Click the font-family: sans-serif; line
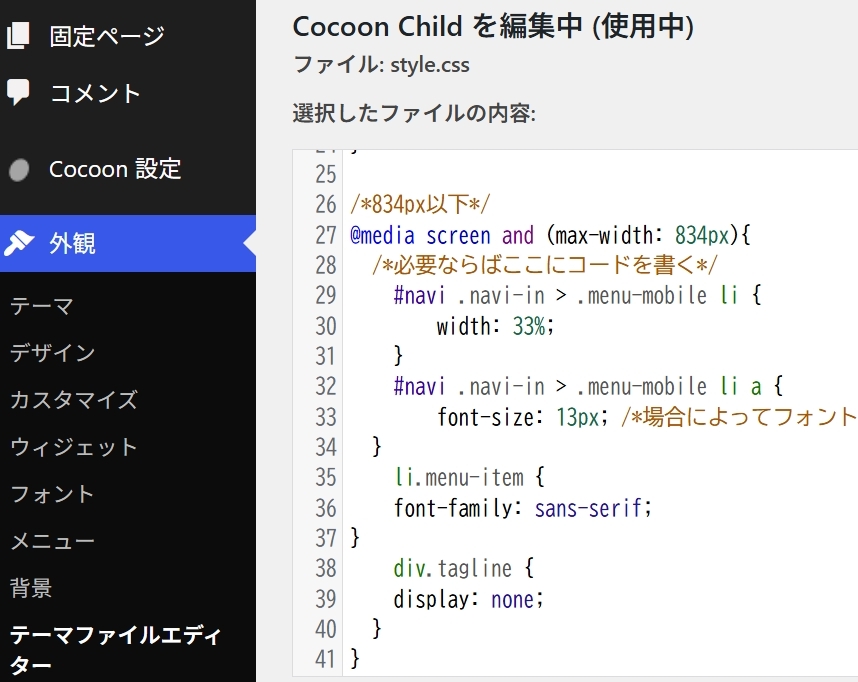Screen dimensions: 858x682 pos(523,508)
